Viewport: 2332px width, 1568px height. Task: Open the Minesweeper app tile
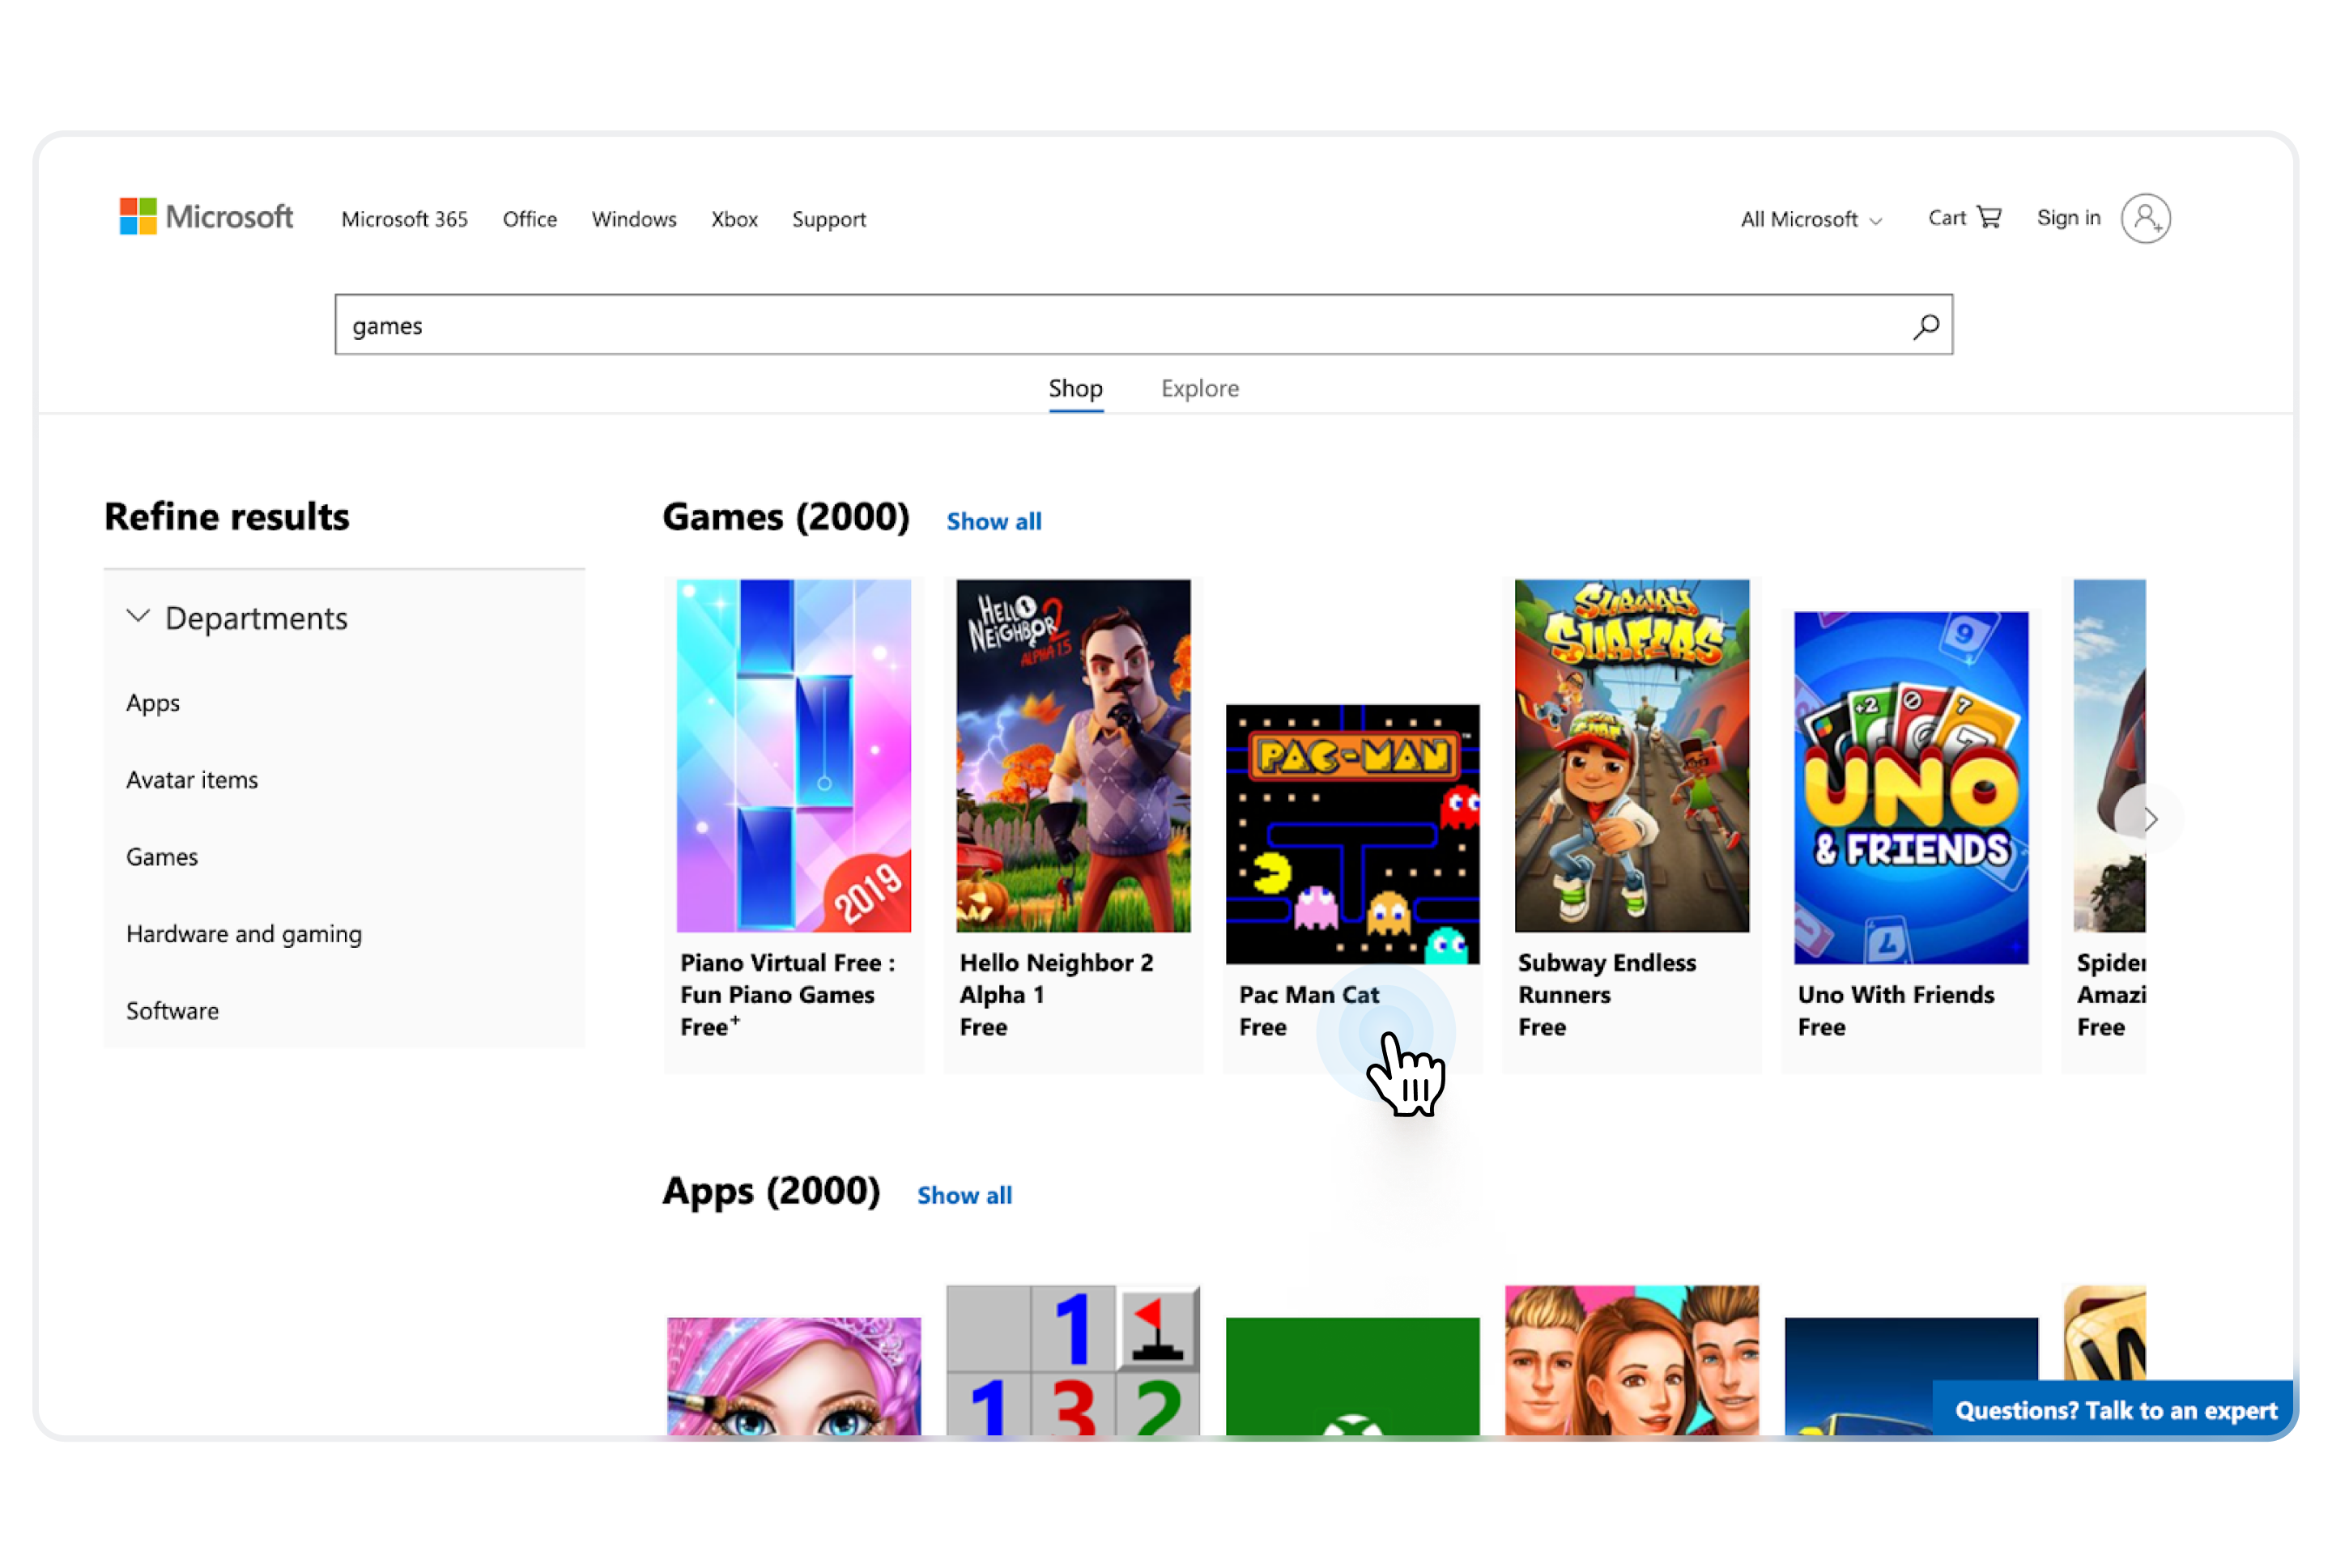(1073, 1362)
